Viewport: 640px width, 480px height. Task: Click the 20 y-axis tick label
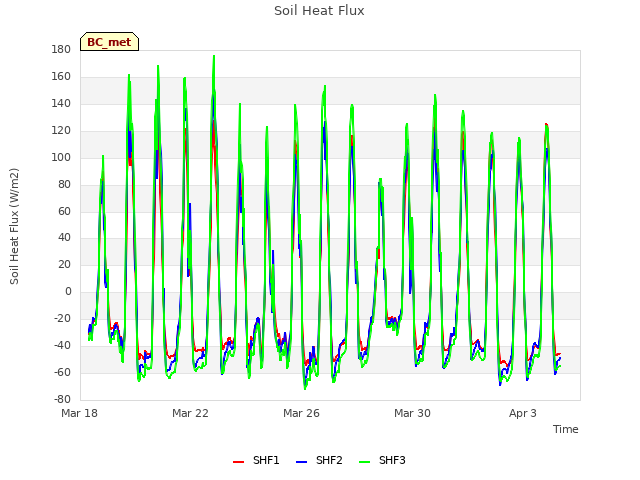pyautogui.click(x=64, y=264)
